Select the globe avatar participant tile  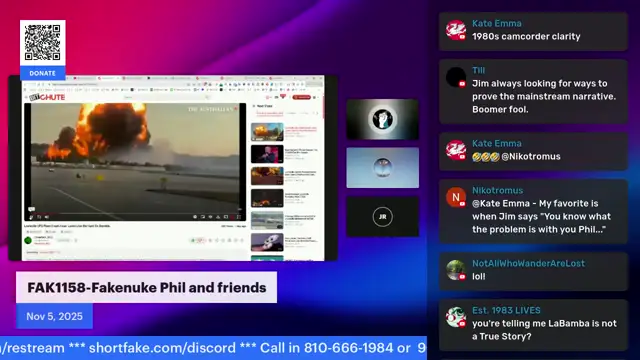[382, 168]
